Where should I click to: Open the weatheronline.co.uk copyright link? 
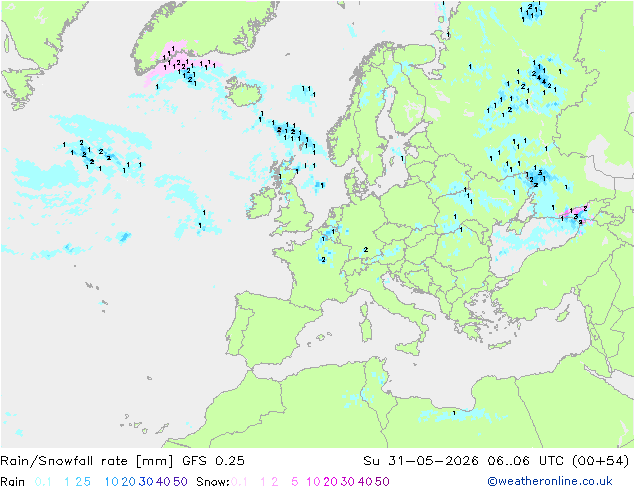click(550, 481)
